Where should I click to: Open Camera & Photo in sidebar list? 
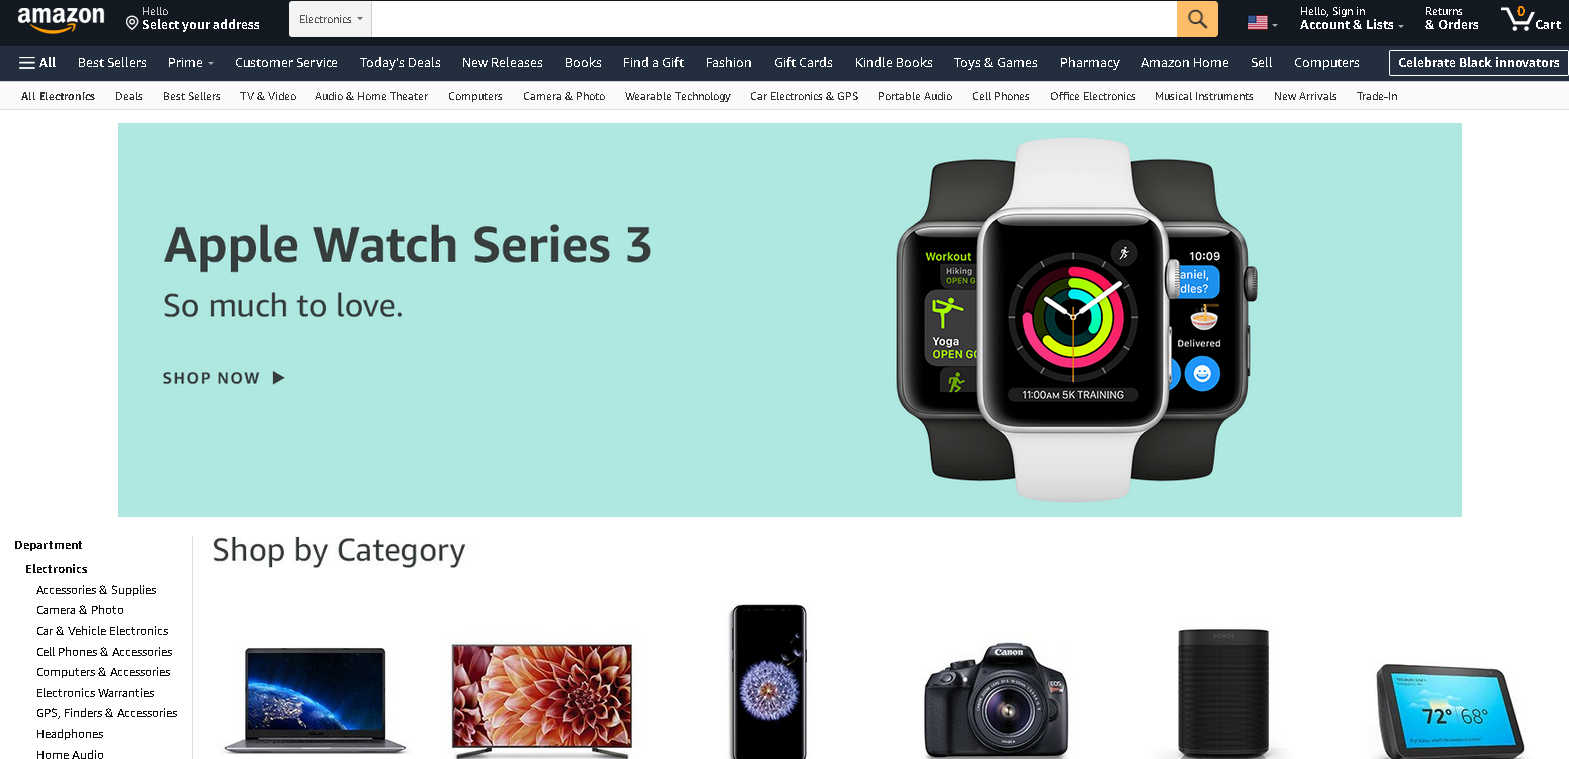[x=80, y=610]
